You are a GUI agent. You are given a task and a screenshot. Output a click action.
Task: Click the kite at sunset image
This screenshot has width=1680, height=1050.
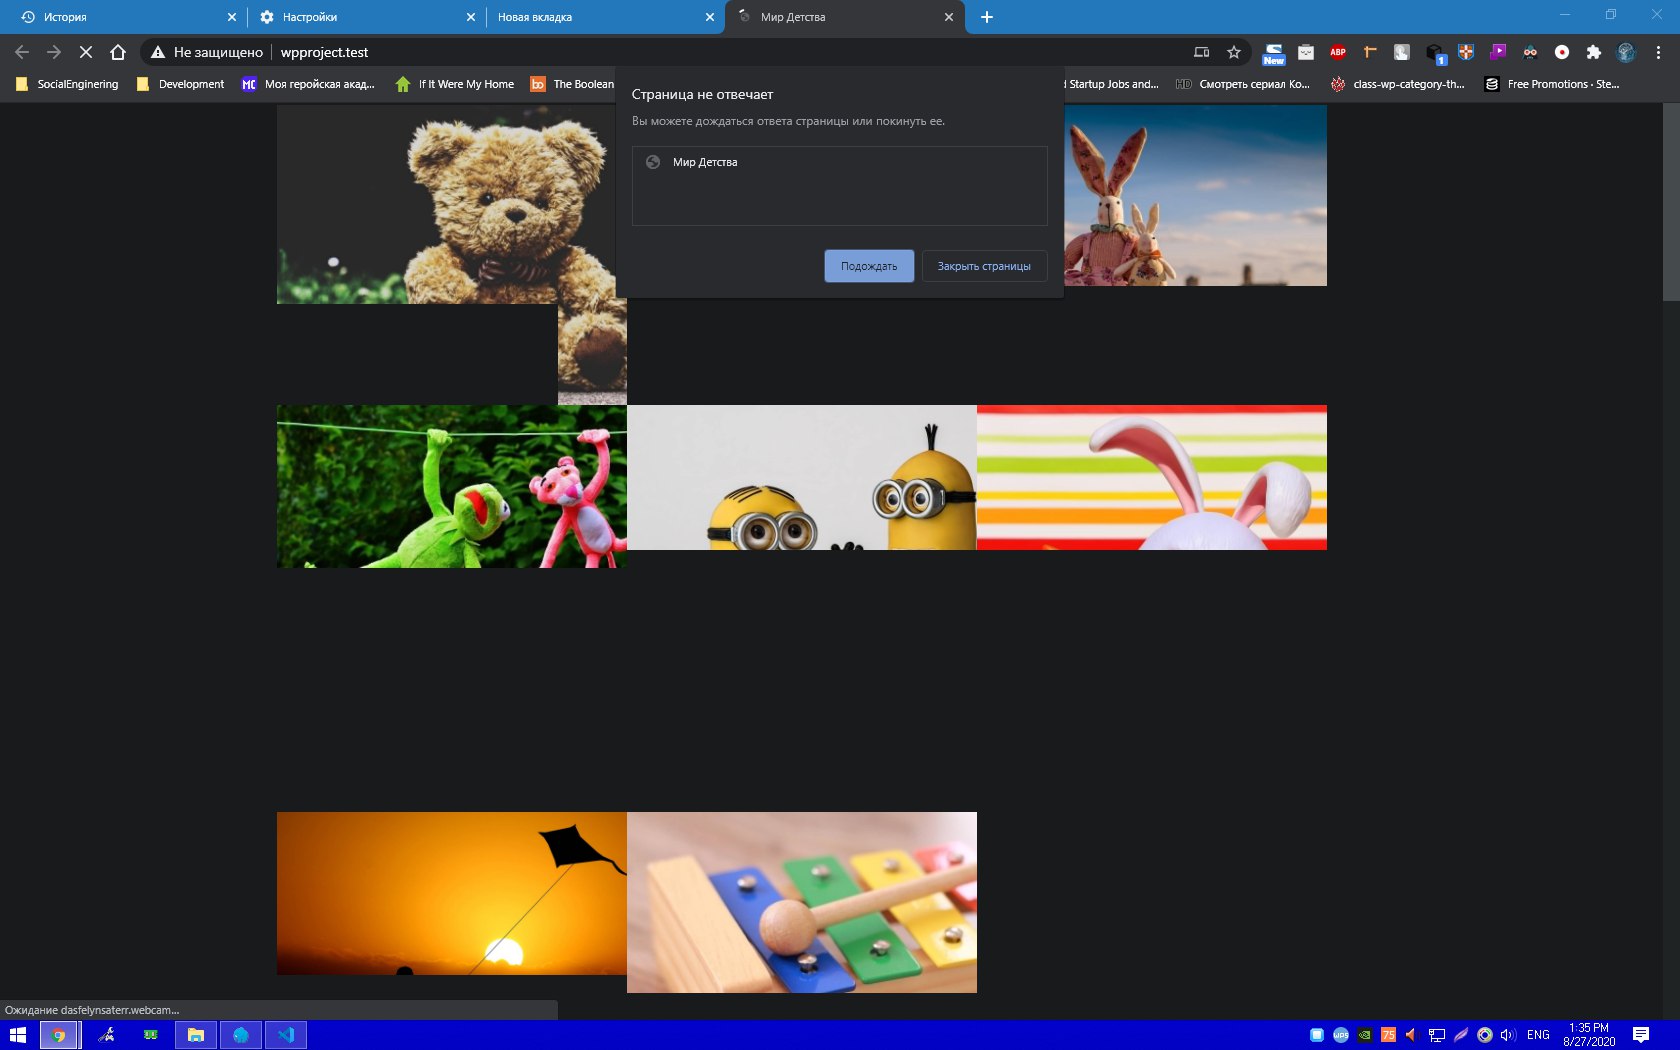click(x=452, y=893)
